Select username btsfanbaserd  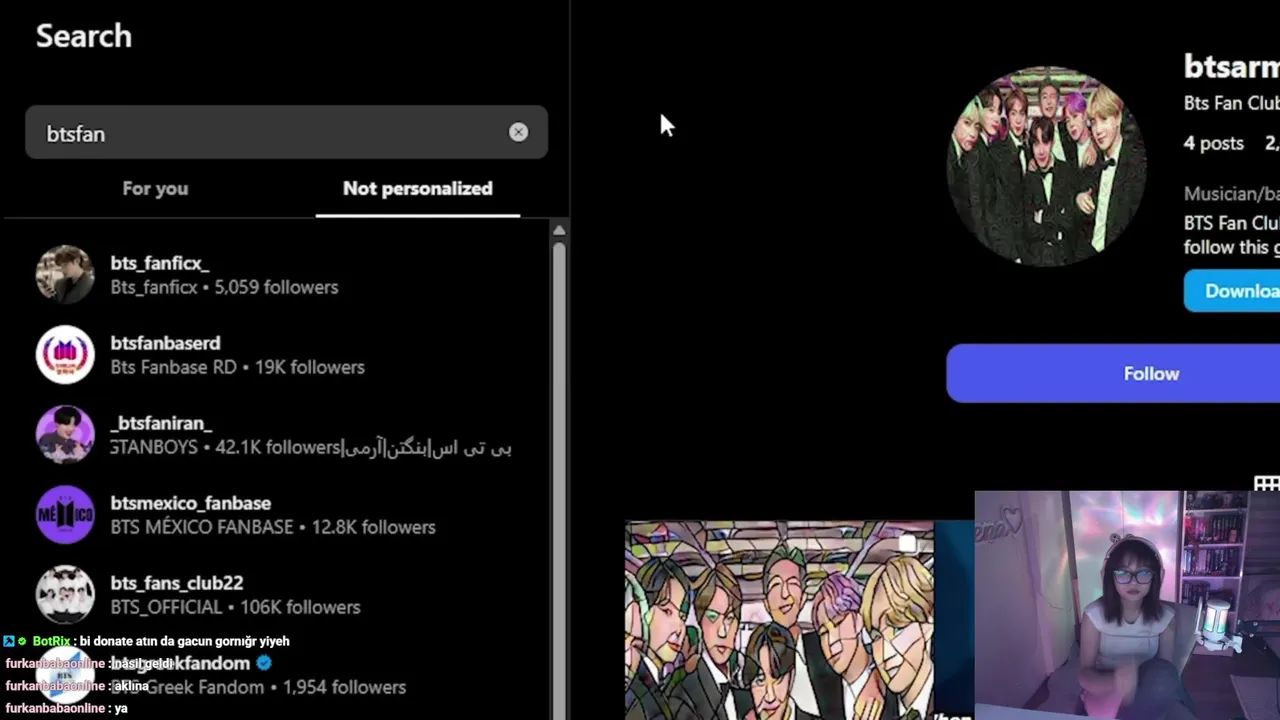point(165,343)
